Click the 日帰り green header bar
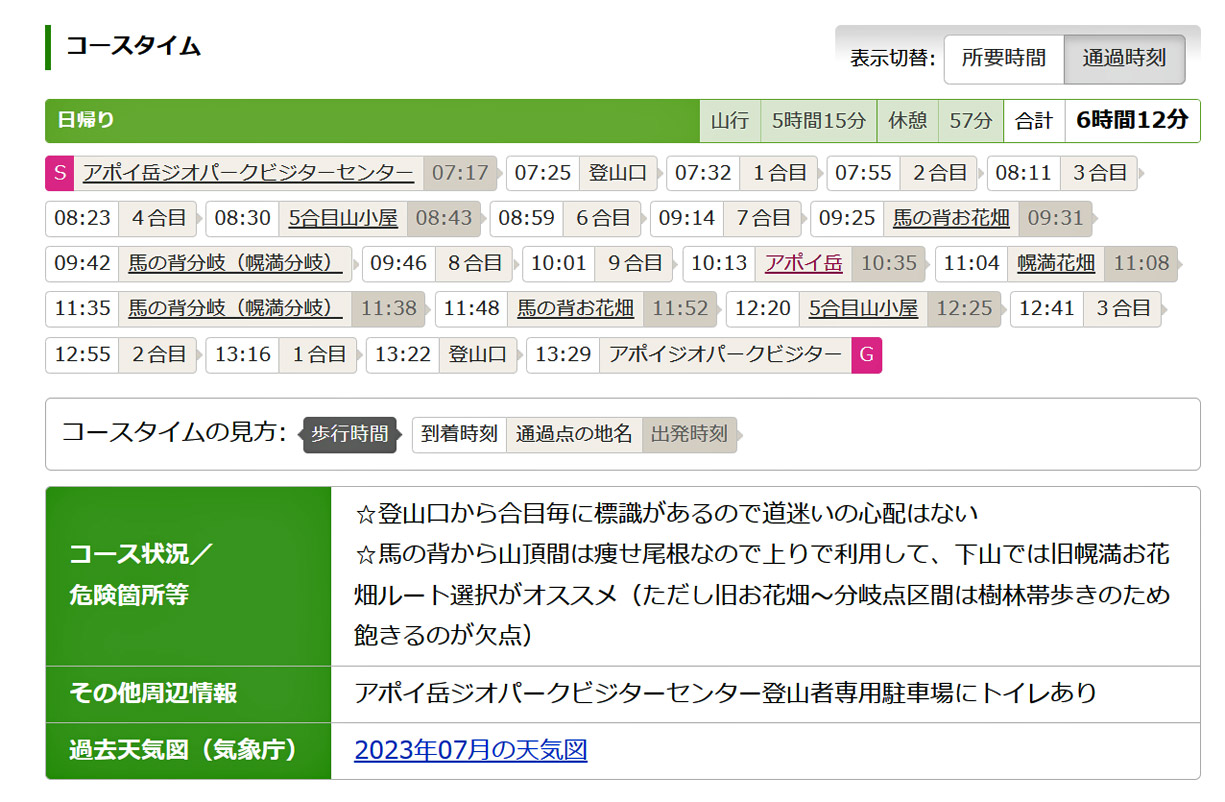The height and width of the screenshot is (802, 1225). tap(370, 121)
